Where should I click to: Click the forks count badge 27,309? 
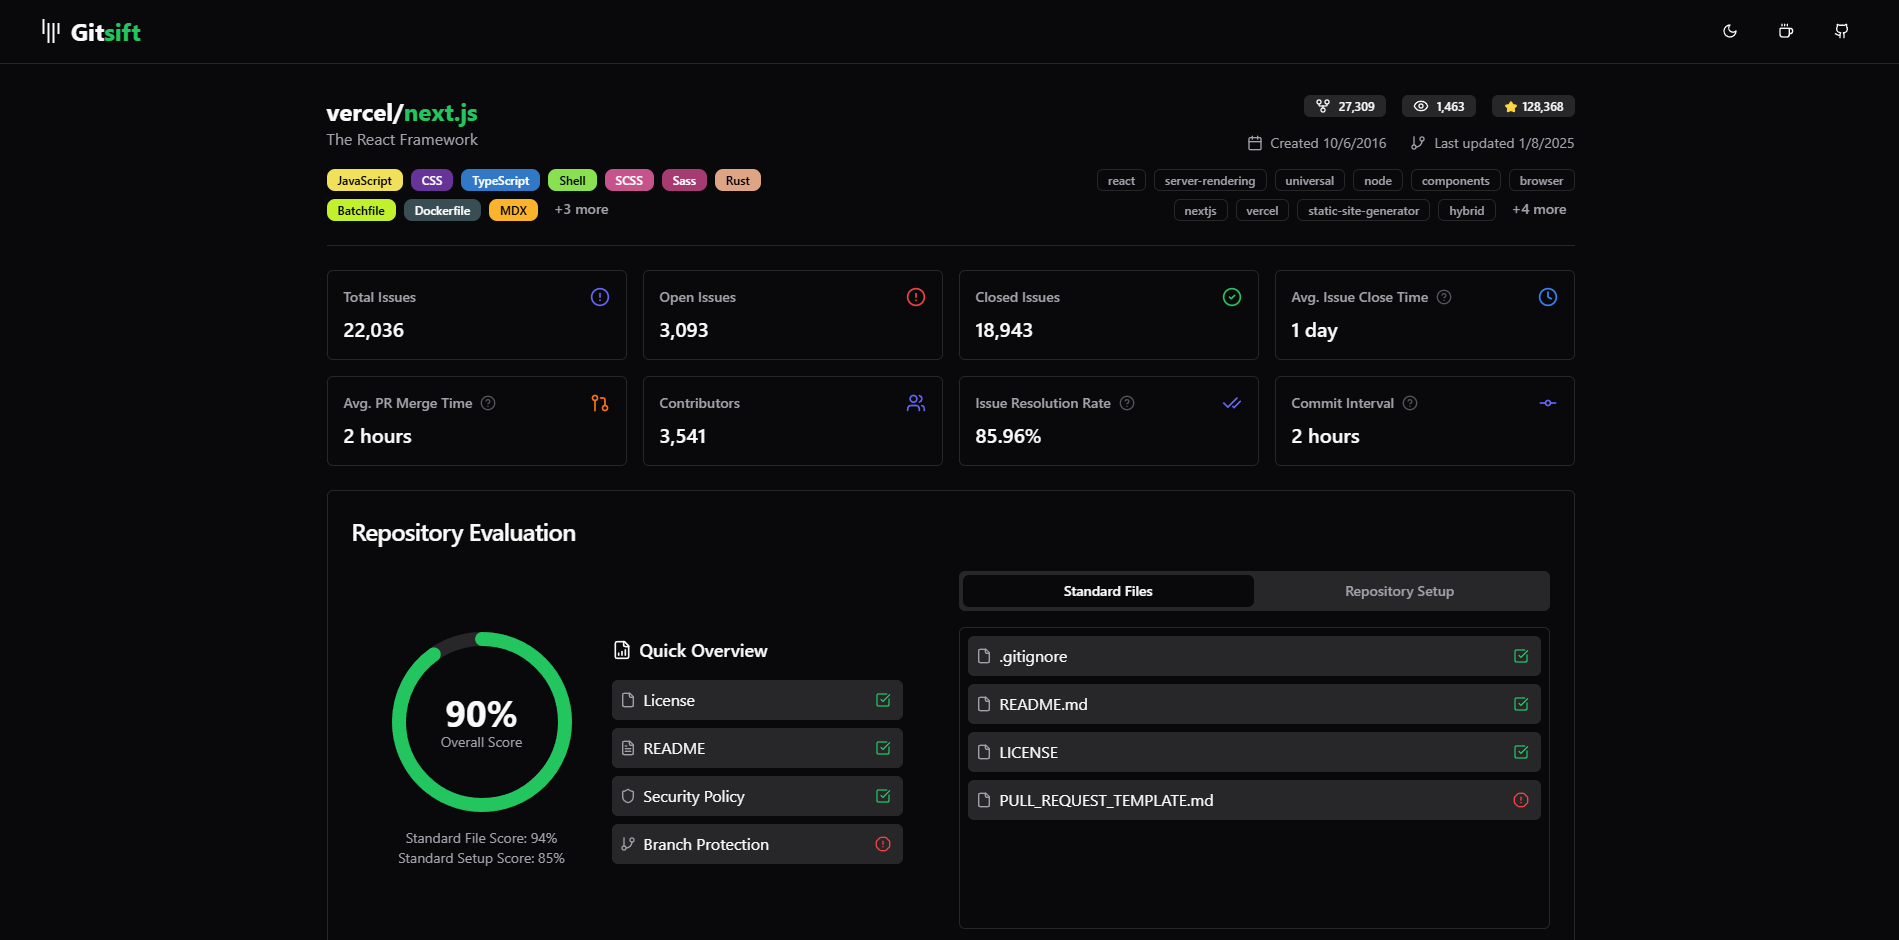tap(1345, 106)
